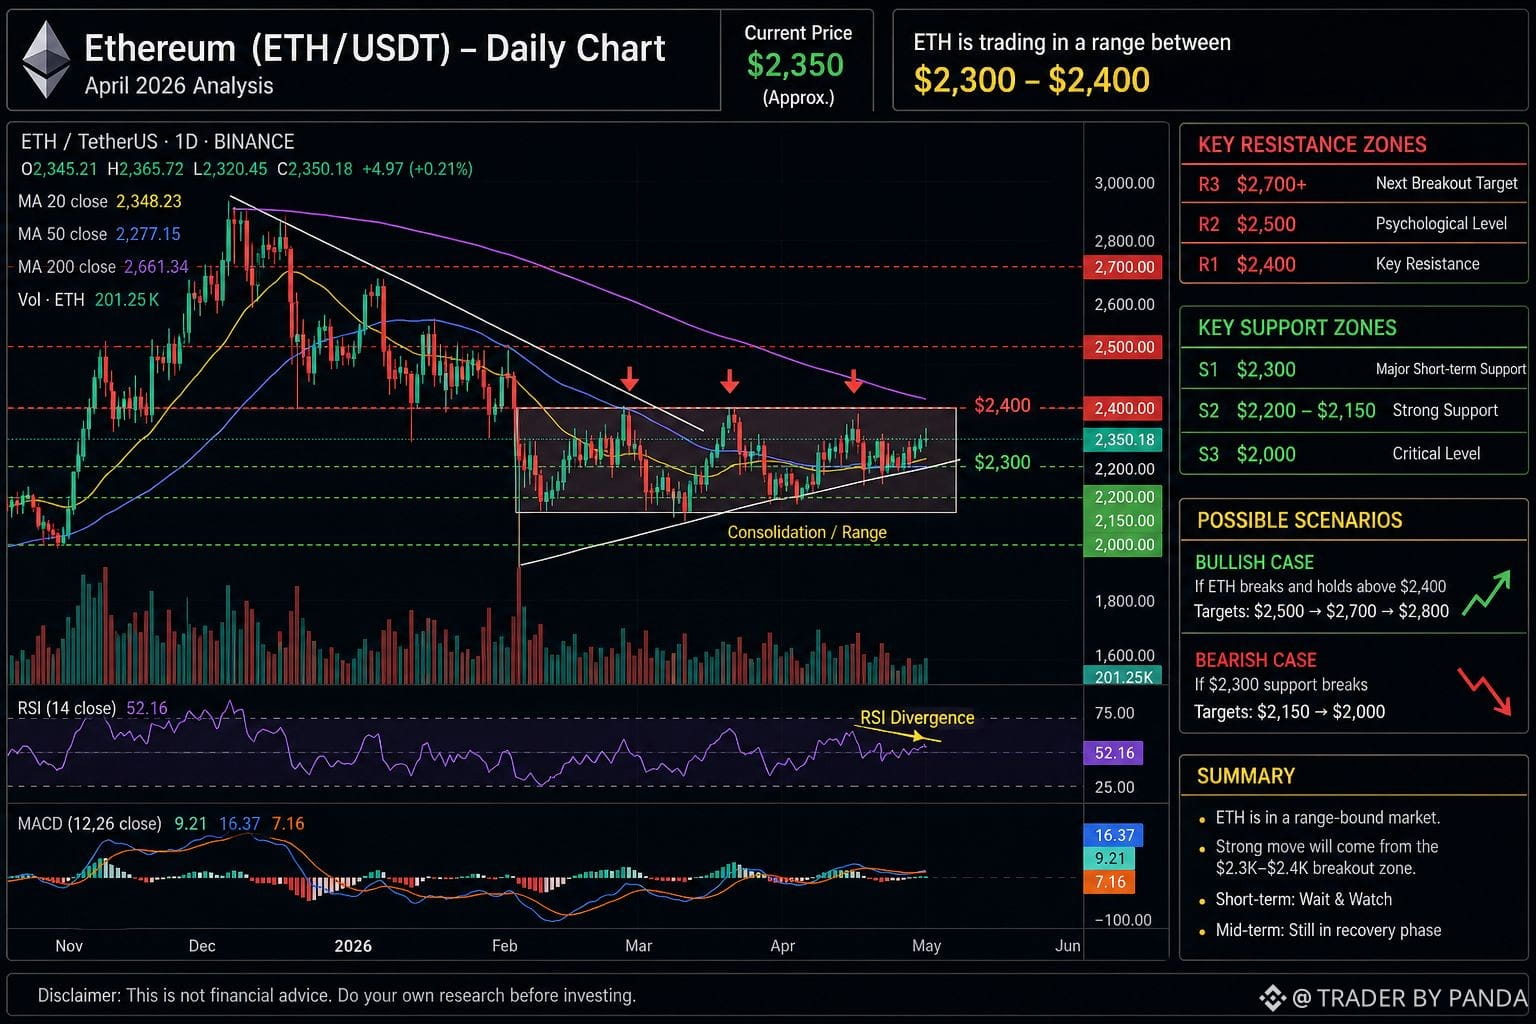Image resolution: width=1536 pixels, height=1024 pixels.
Task: Click the 'RSI (14 close)' indicator label
Action: [67, 708]
